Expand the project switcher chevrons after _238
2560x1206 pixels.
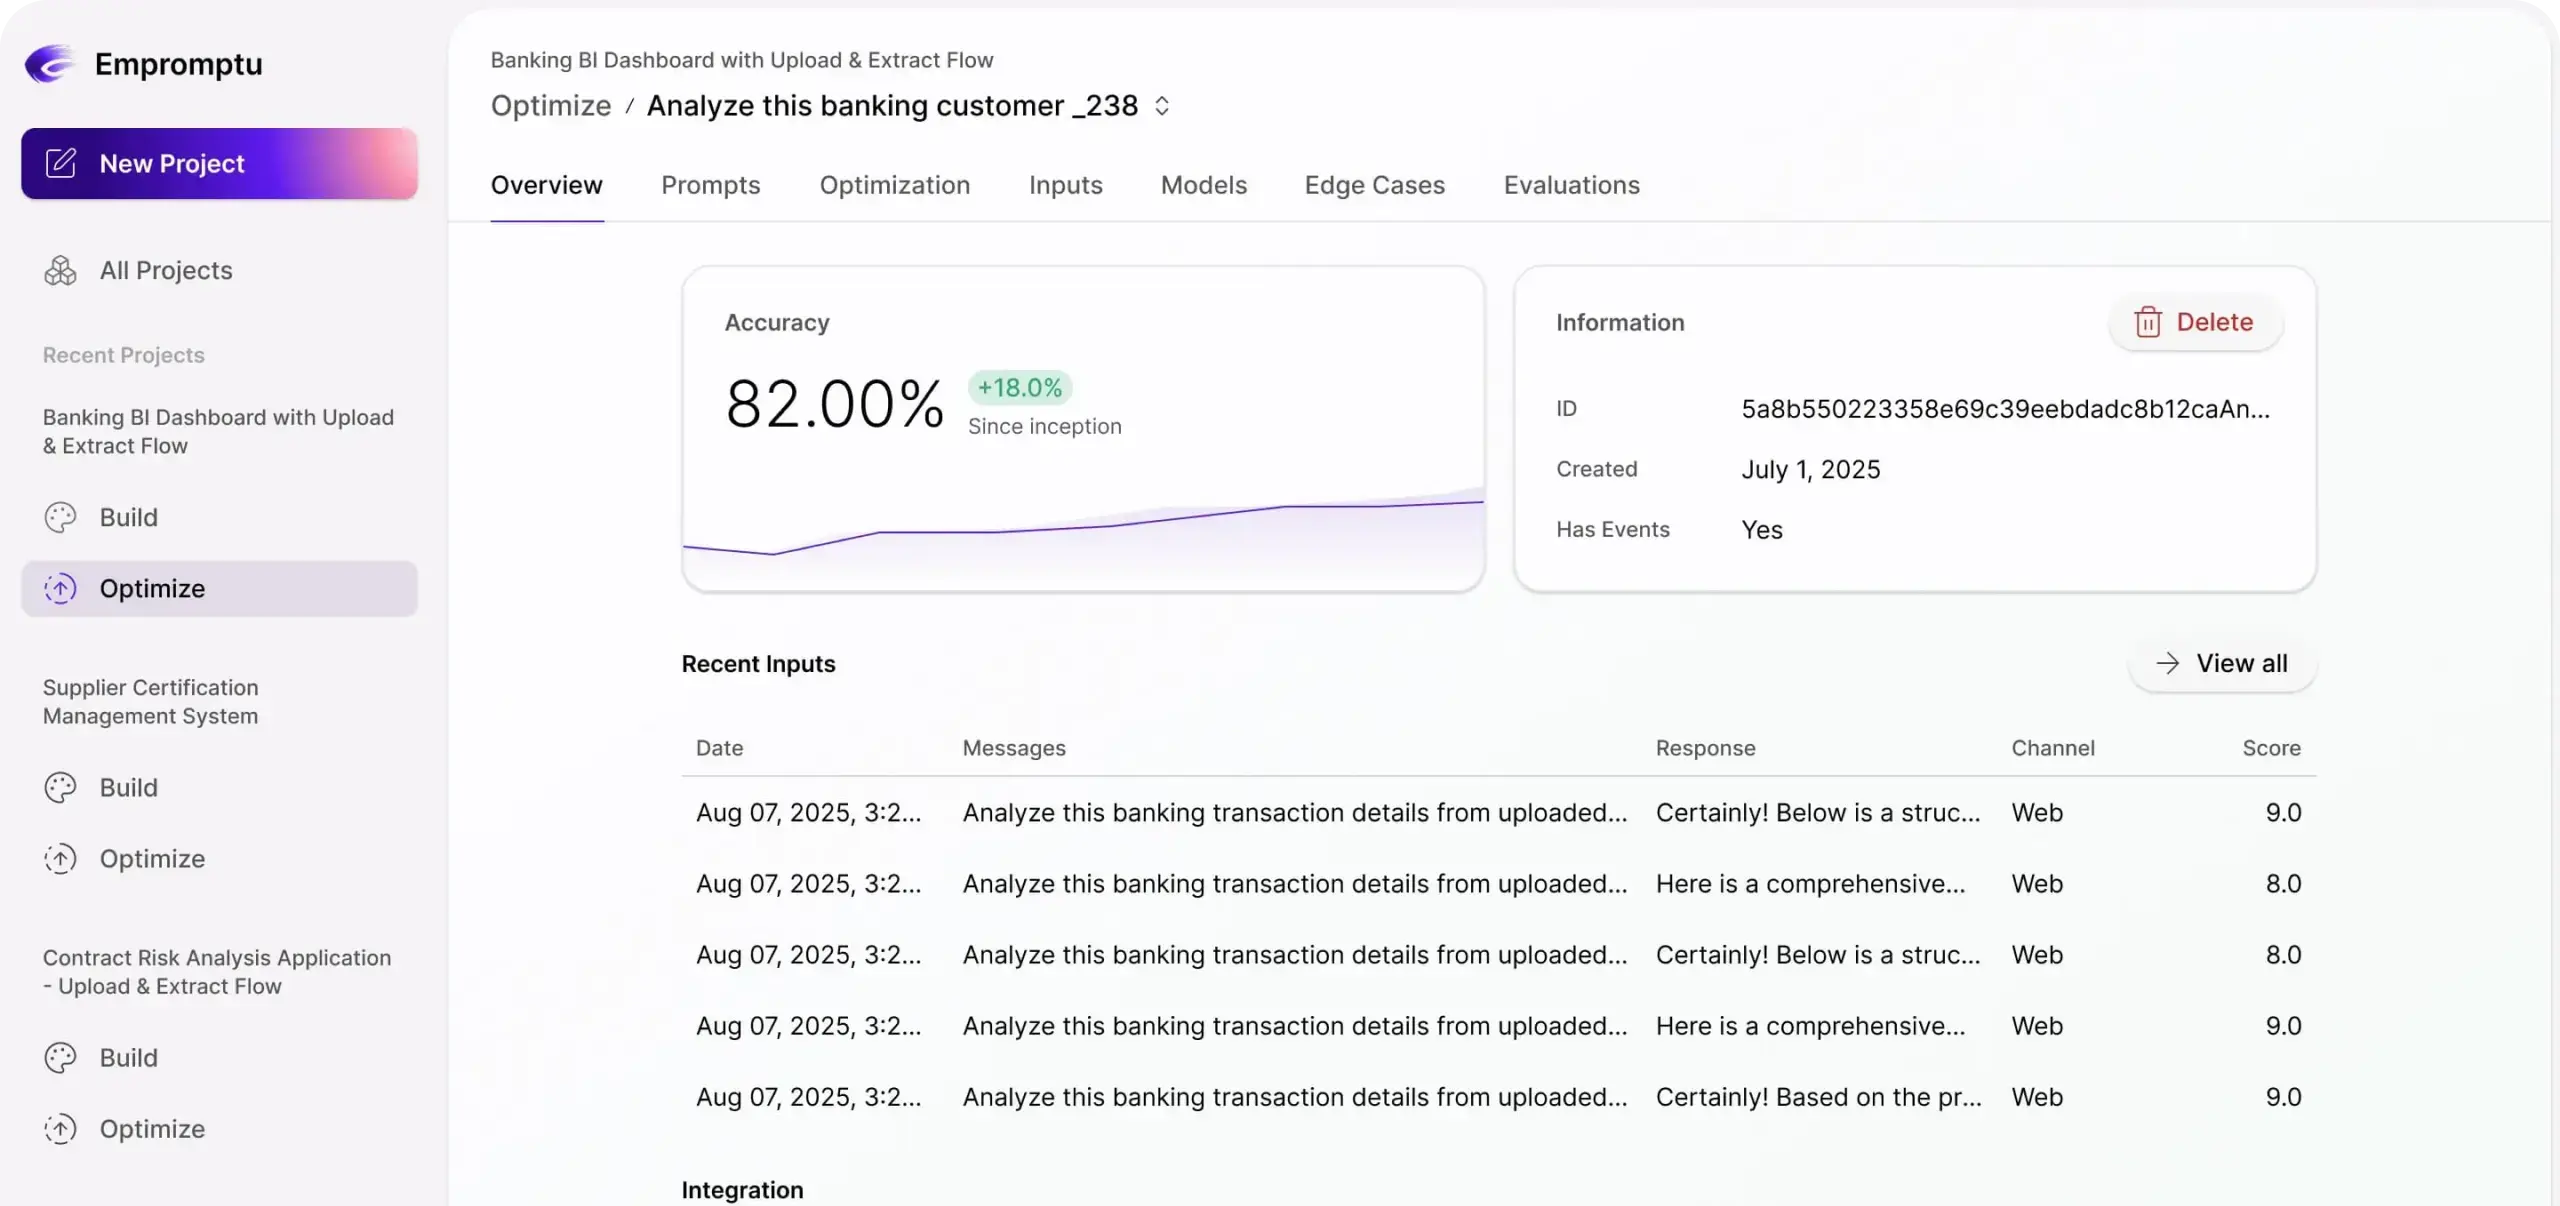click(x=1162, y=104)
